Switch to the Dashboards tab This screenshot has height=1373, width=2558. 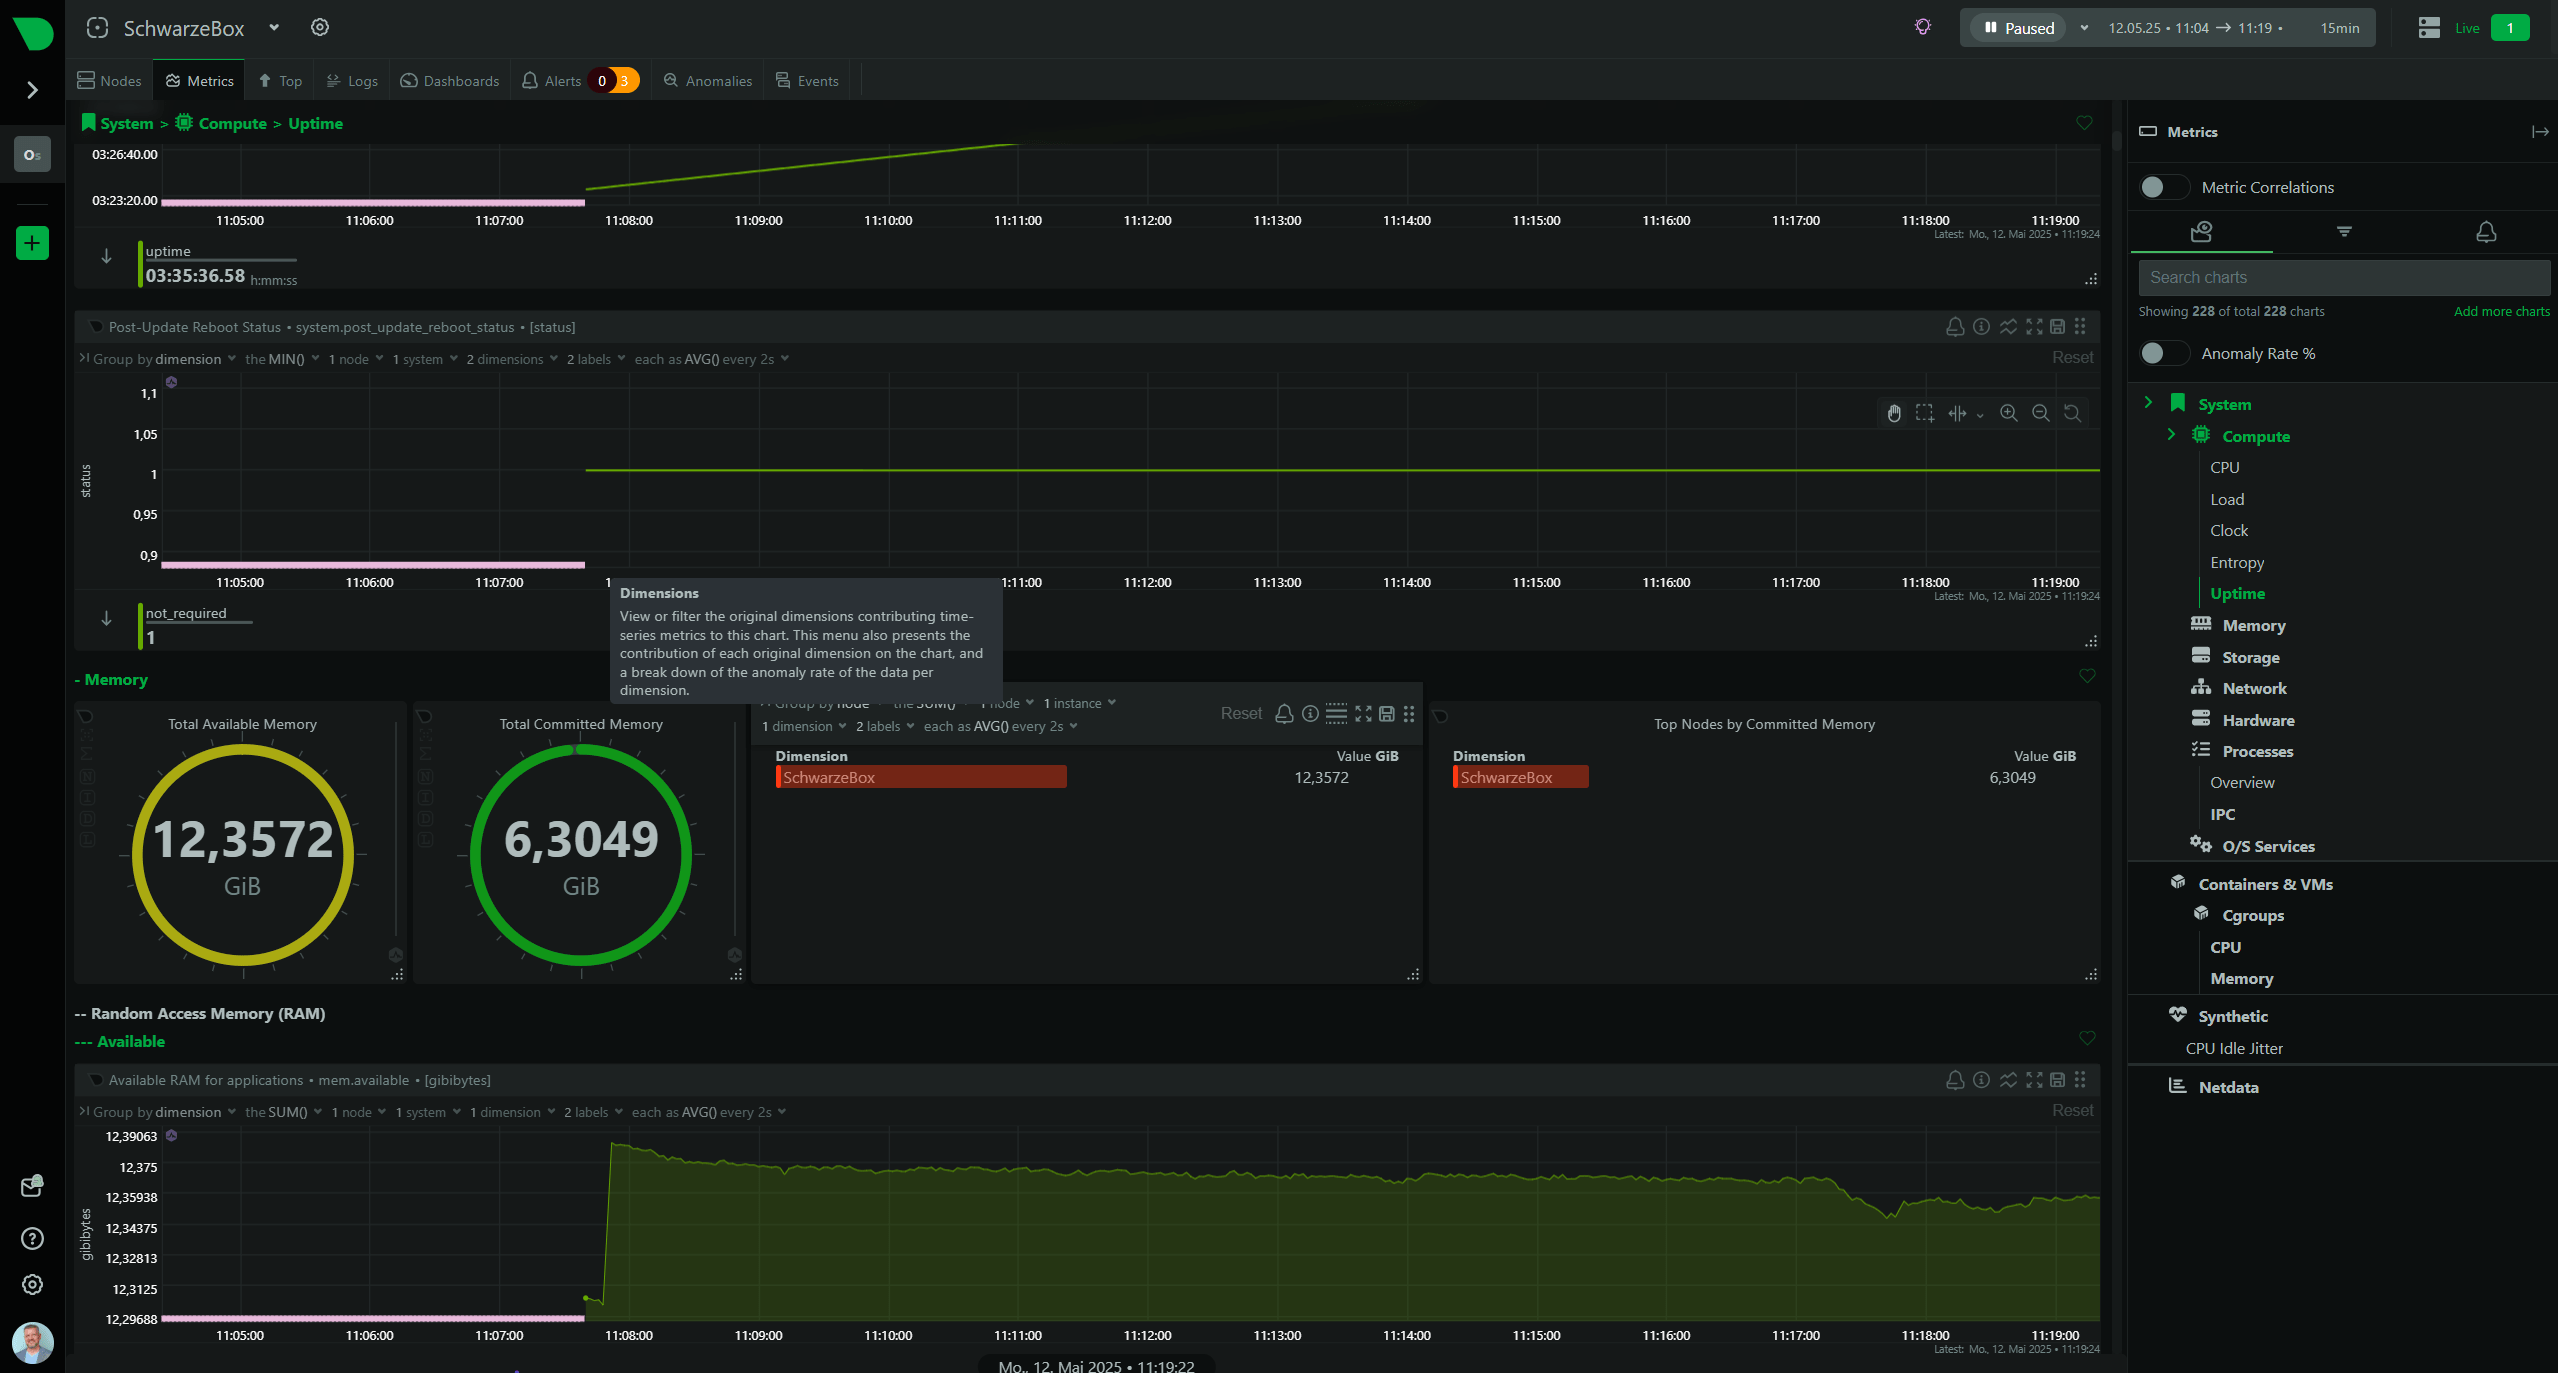(450, 81)
